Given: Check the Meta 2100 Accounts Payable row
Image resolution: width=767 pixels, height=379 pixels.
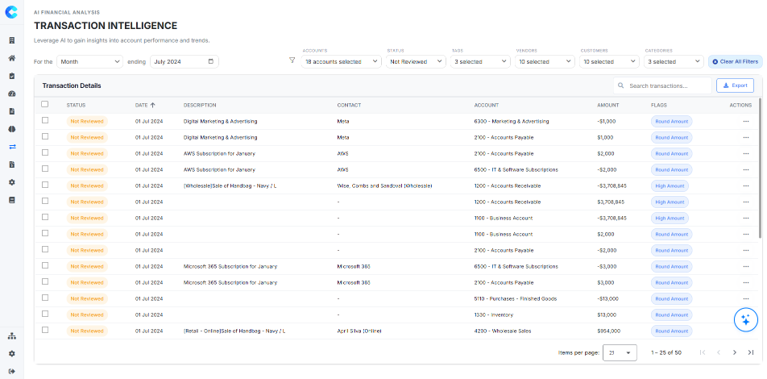Looking at the screenshot, I should (x=45, y=136).
